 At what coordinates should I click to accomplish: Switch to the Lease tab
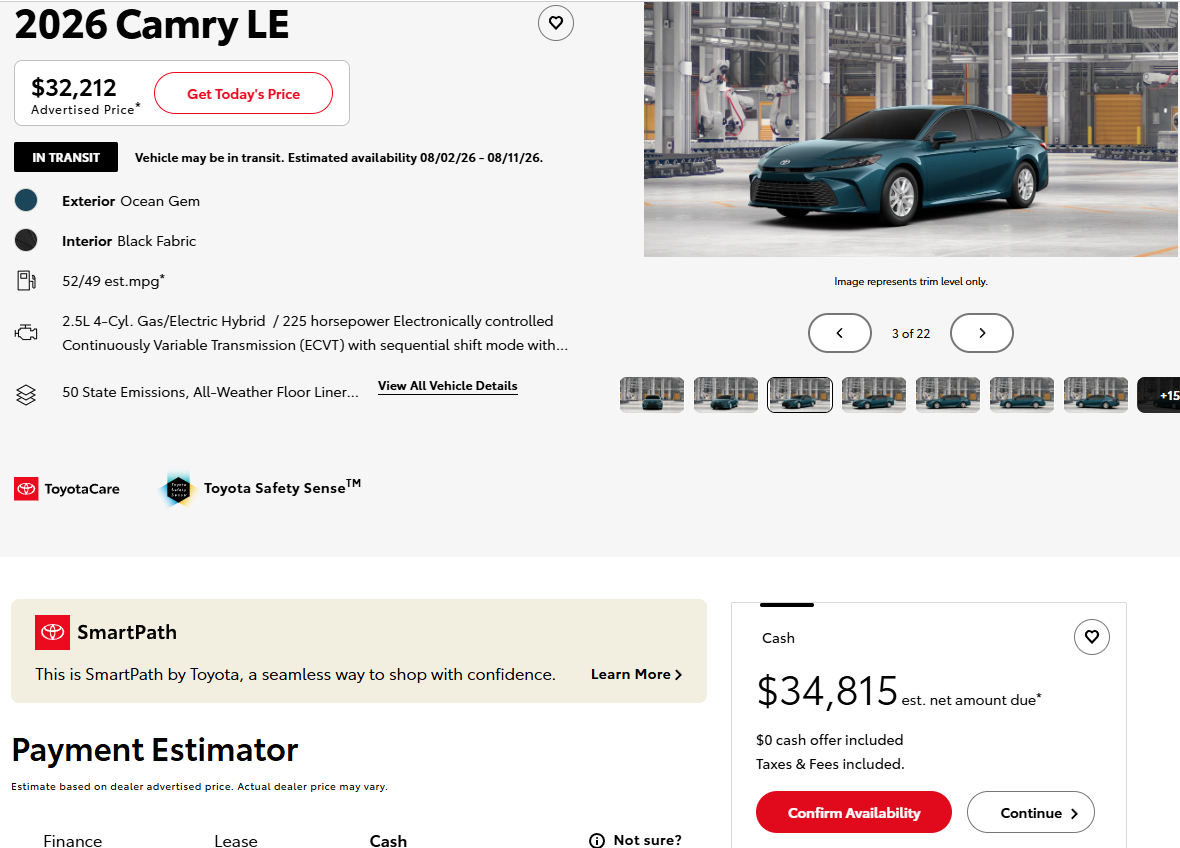click(236, 840)
